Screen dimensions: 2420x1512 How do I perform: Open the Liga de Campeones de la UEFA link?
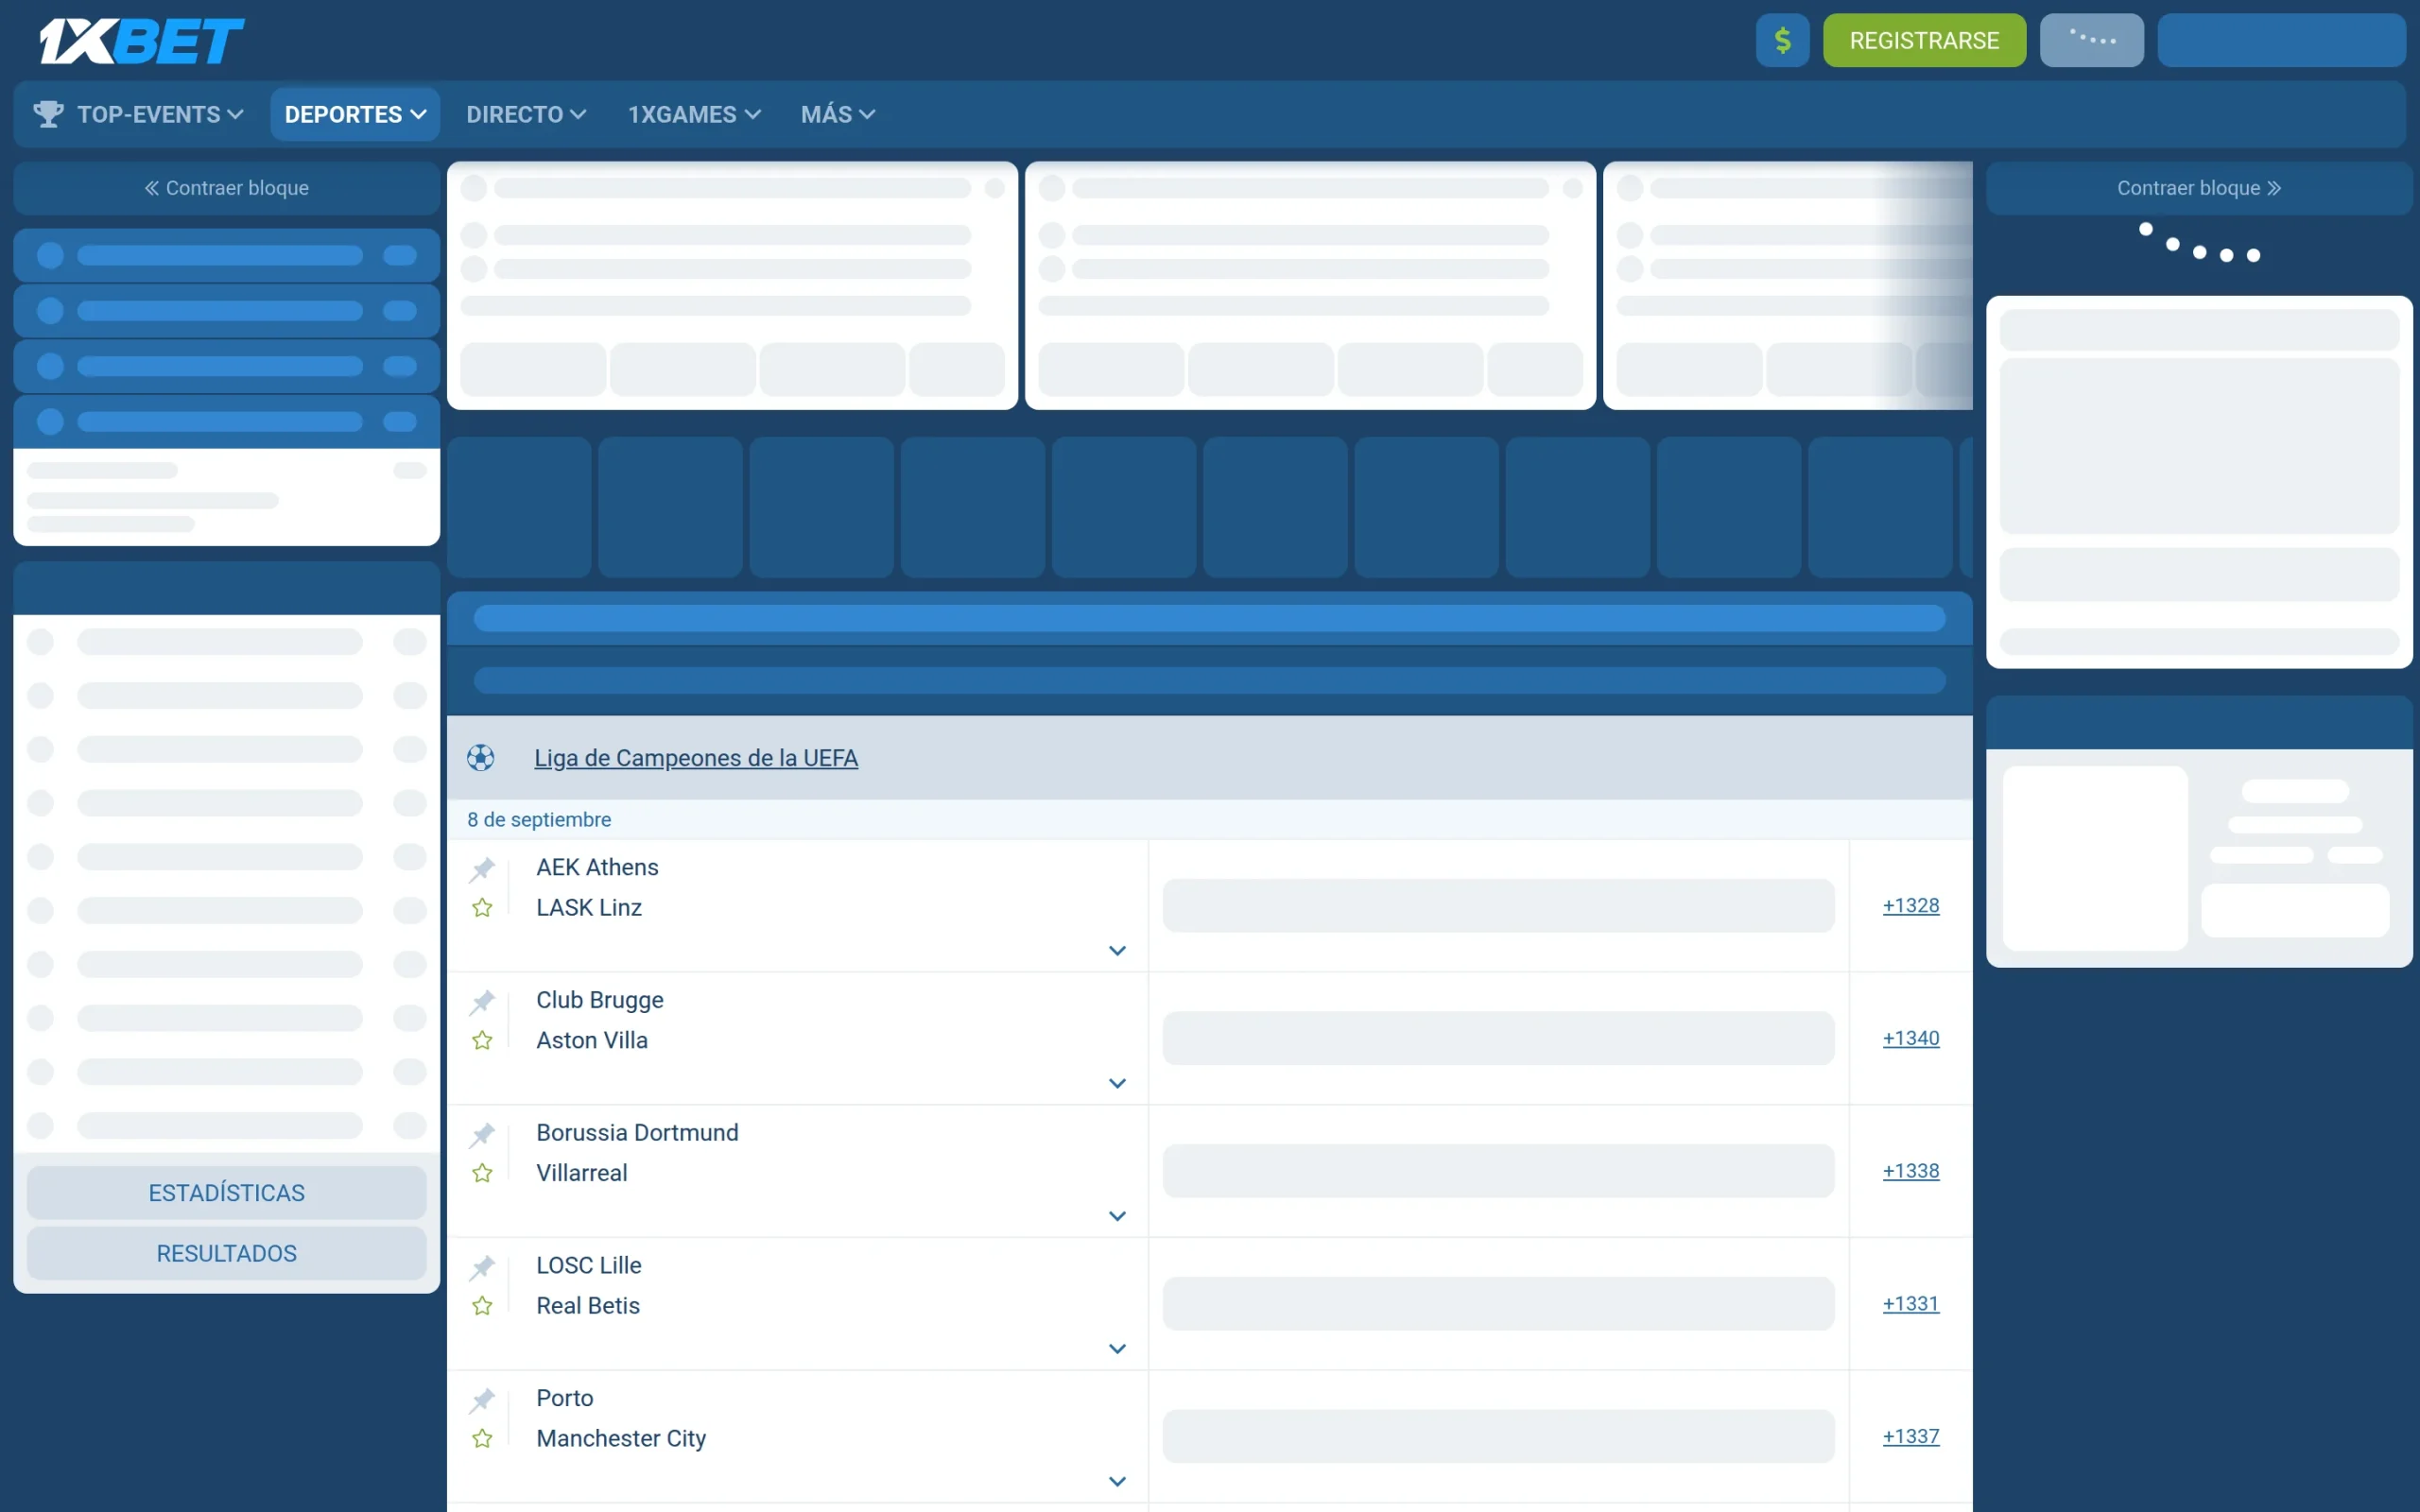pos(696,758)
